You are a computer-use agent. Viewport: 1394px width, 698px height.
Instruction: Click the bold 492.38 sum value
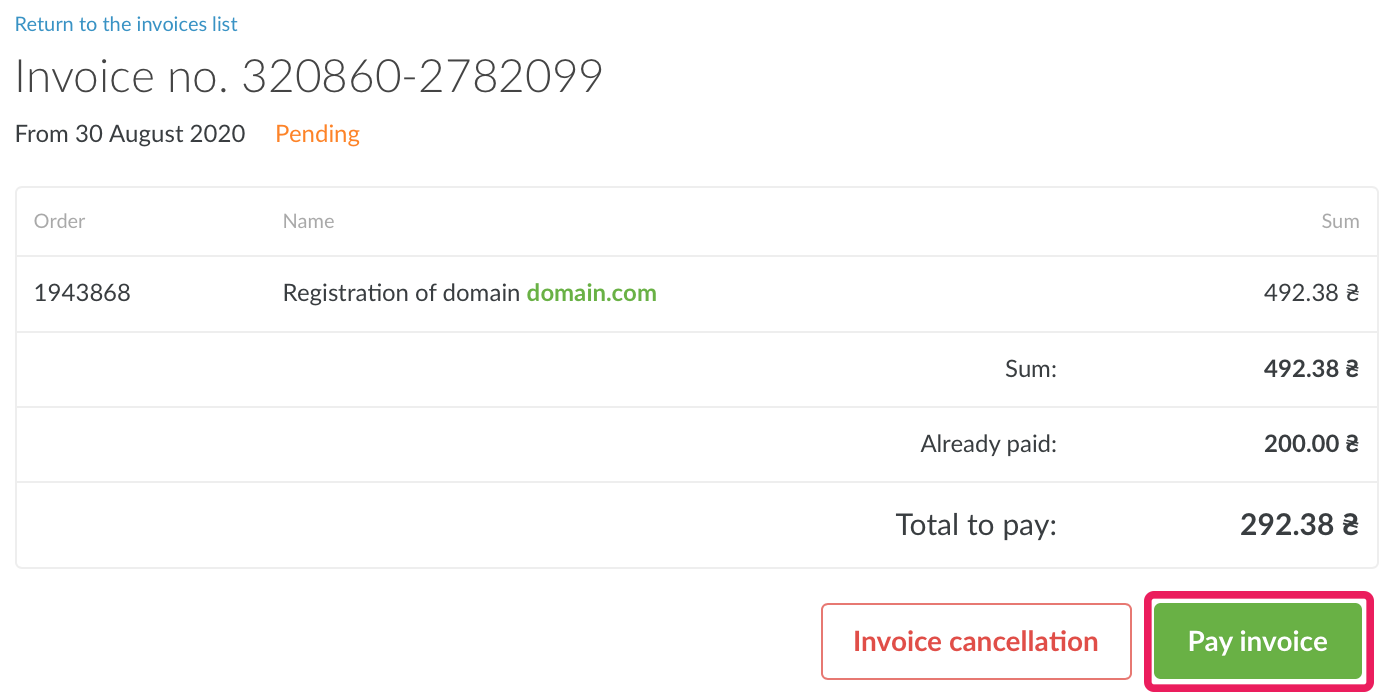(x=1301, y=369)
